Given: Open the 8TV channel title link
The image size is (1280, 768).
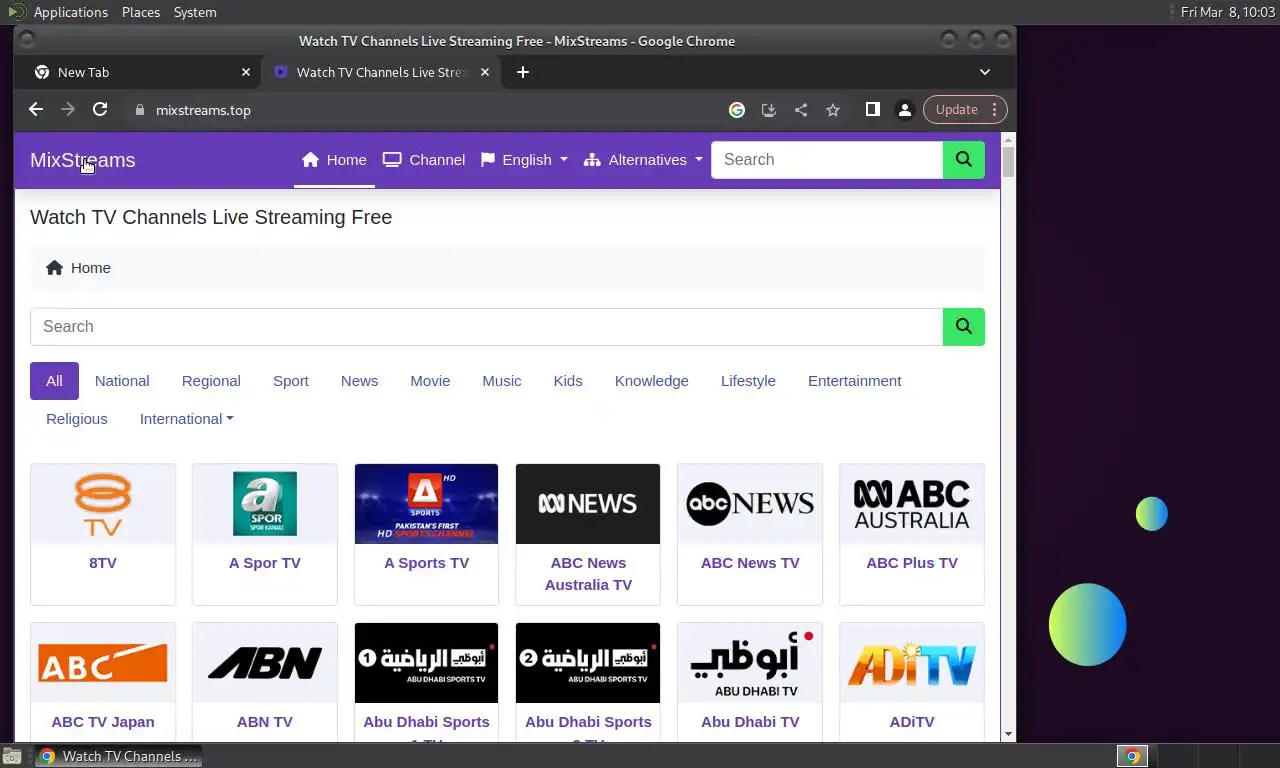Looking at the screenshot, I should pyautogui.click(x=103, y=563).
